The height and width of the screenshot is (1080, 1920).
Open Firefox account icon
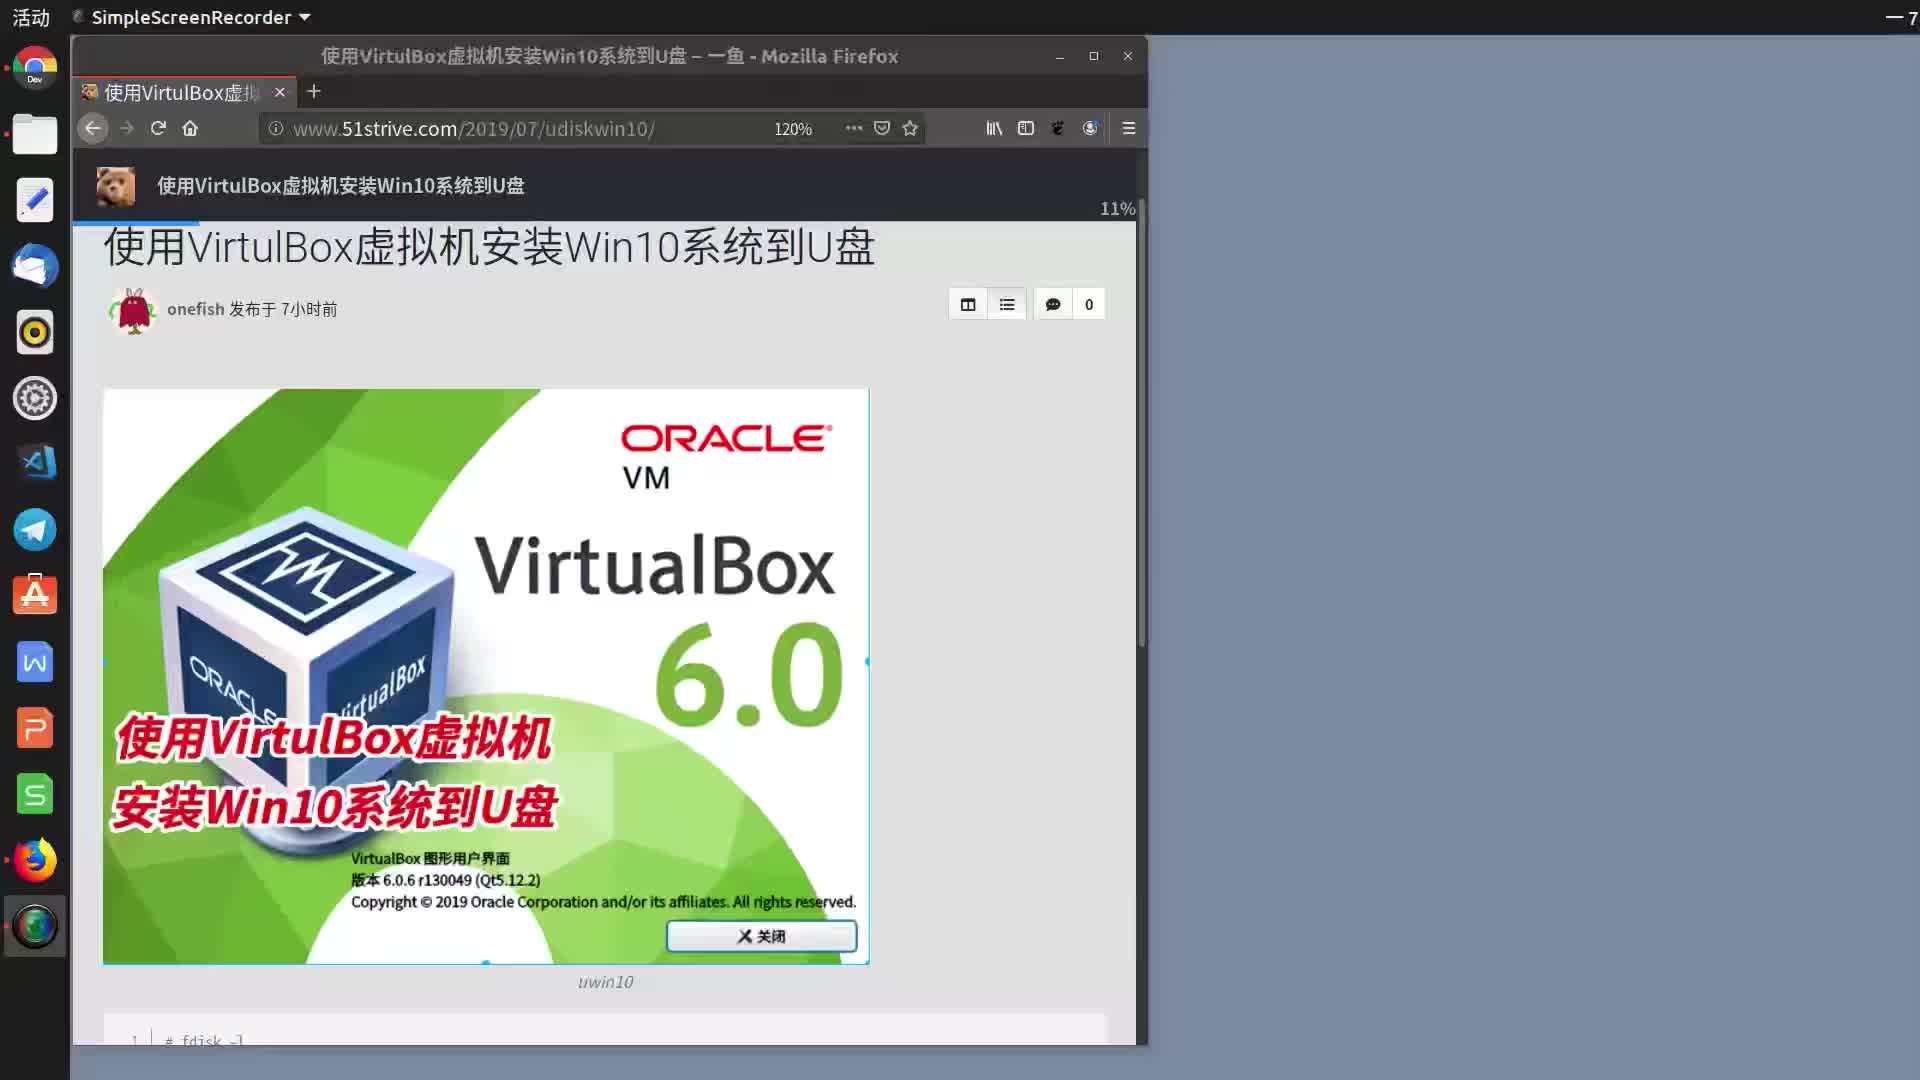coord(1090,128)
